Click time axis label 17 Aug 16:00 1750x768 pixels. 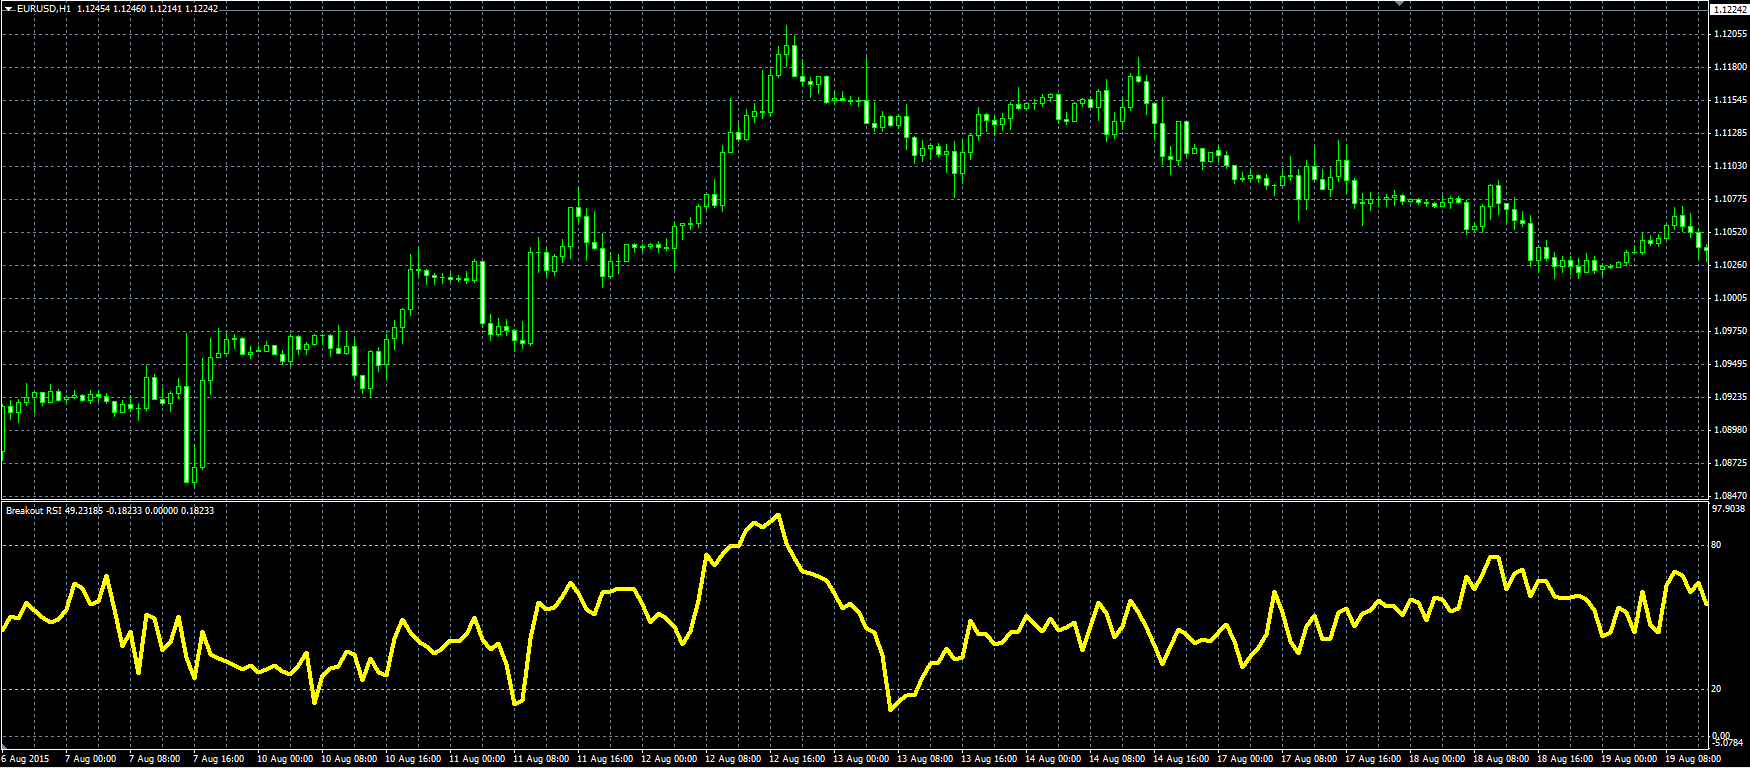click(x=1373, y=759)
